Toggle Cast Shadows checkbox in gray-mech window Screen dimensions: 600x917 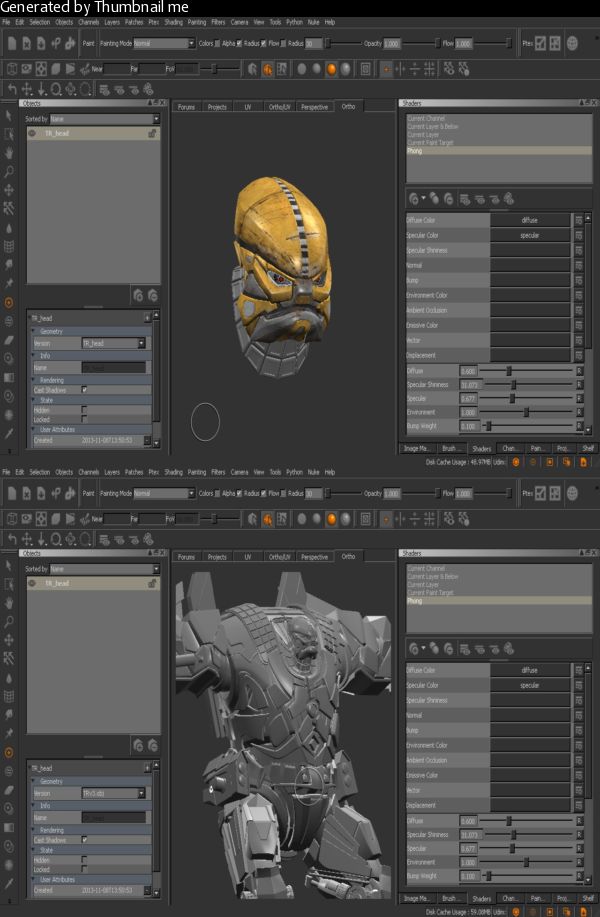[x=84, y=839]
